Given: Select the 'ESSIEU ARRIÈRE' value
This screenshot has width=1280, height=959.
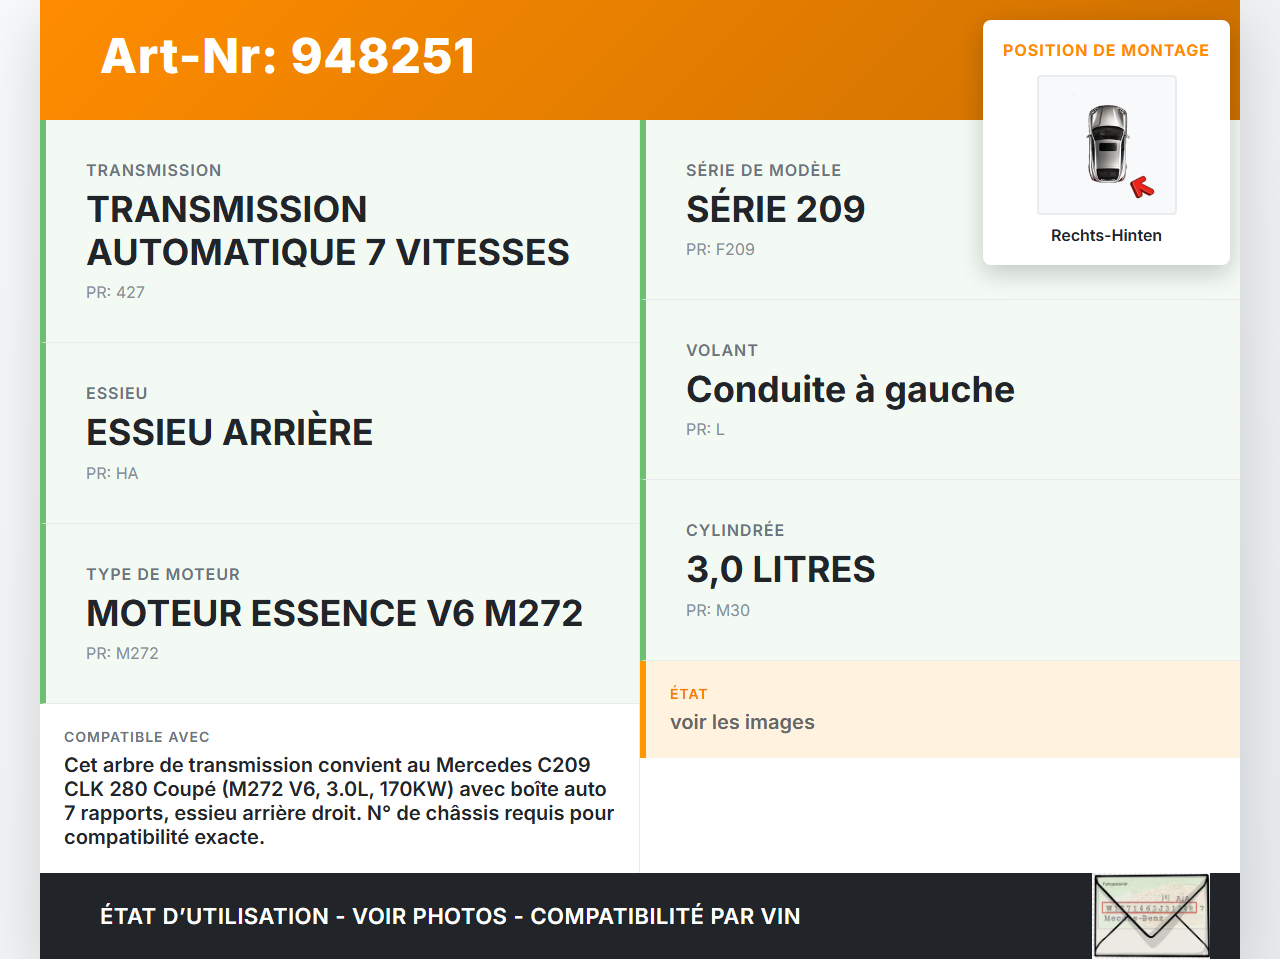Looking at the screenshot, I should click(230, 432).
